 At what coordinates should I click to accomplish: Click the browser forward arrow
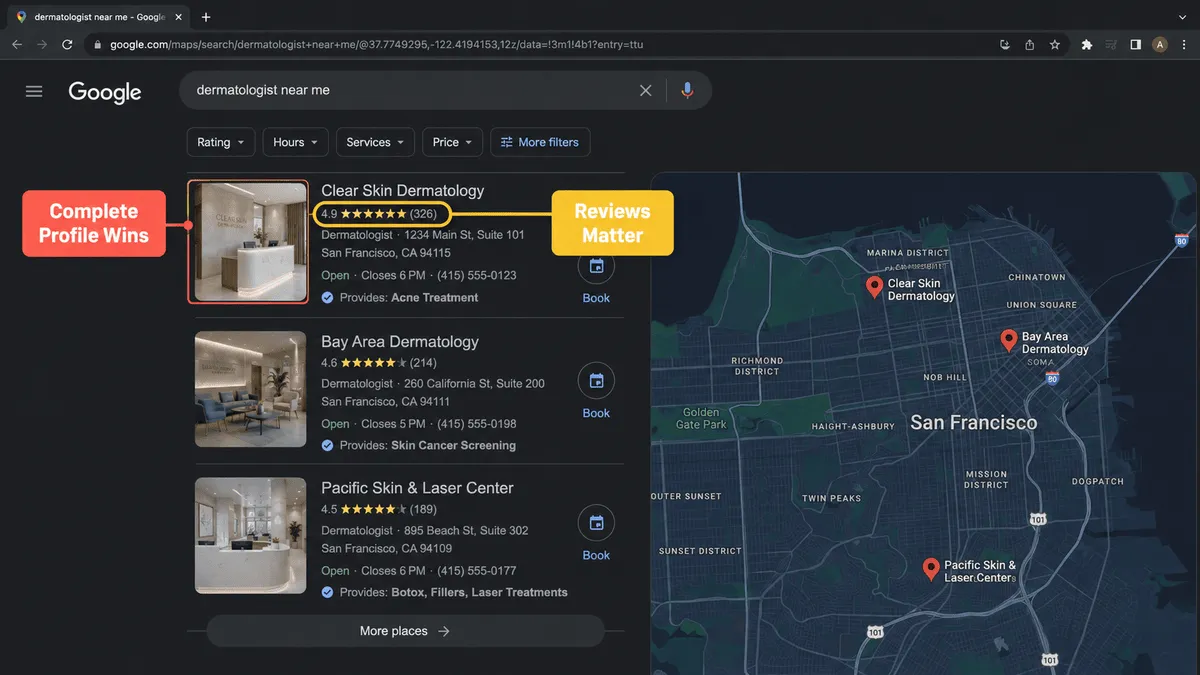click(42, 45)
